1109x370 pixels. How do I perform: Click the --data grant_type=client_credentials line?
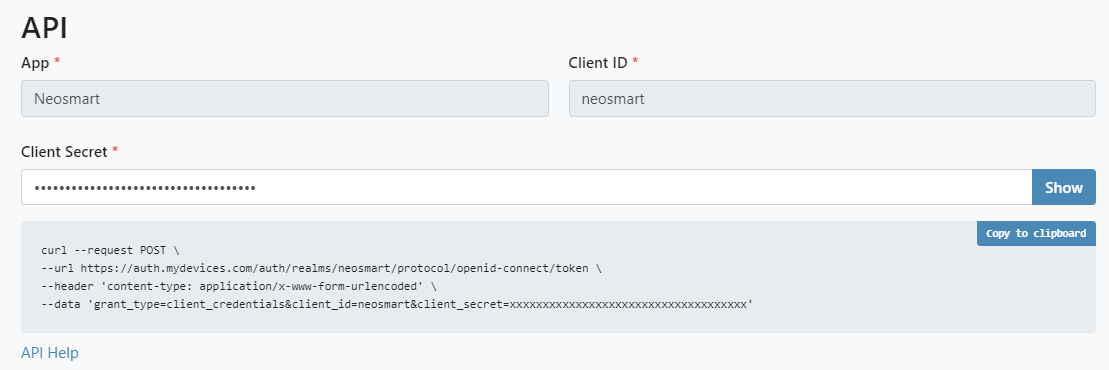click(x=397, y=304)
